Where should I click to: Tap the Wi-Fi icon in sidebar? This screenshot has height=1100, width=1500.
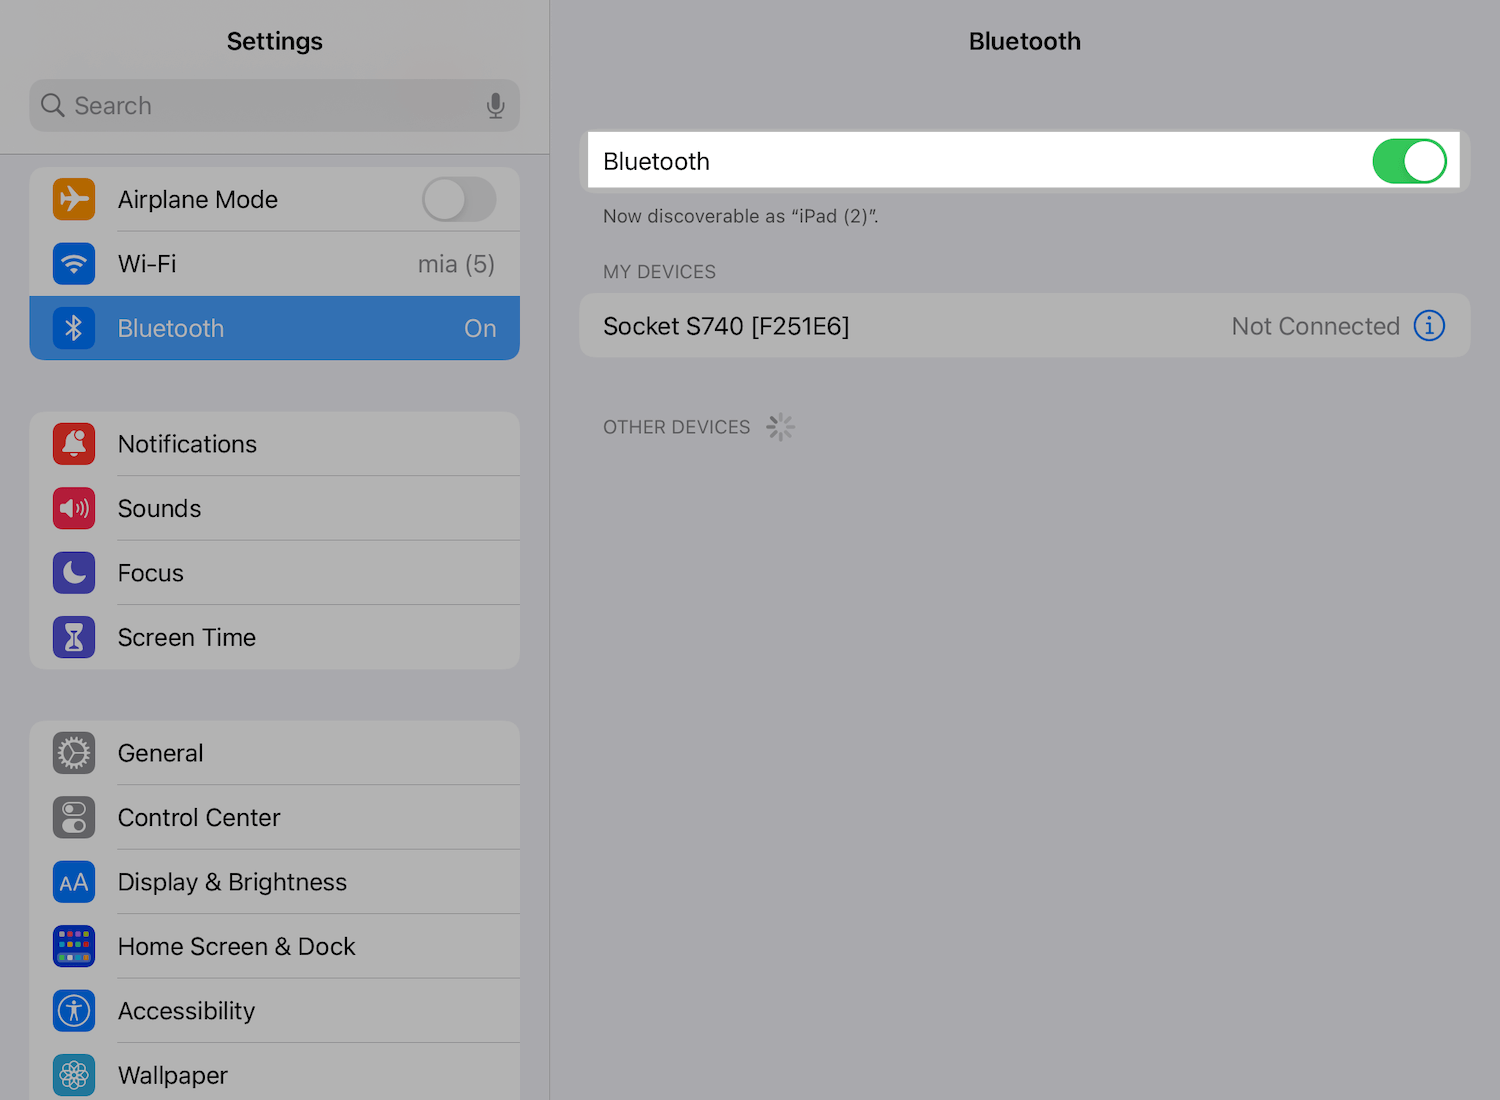(74, 264)
